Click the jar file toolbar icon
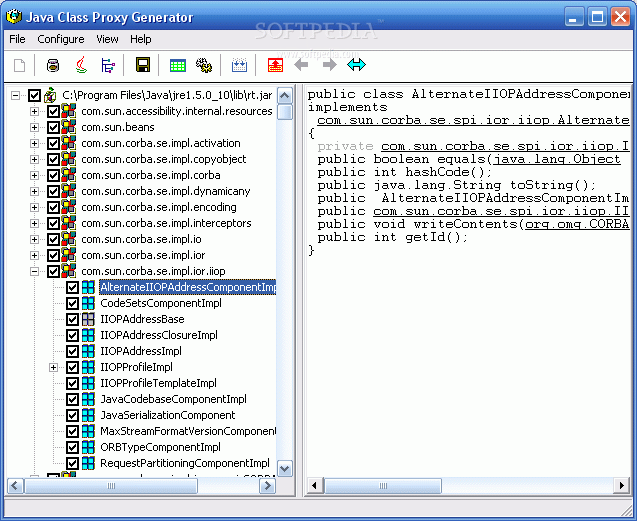This screenshot has height=521, width=637. 53,65
